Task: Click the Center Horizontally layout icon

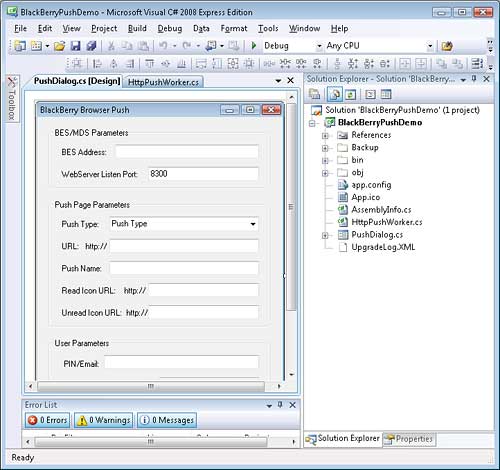Action: tap(405, 63)
